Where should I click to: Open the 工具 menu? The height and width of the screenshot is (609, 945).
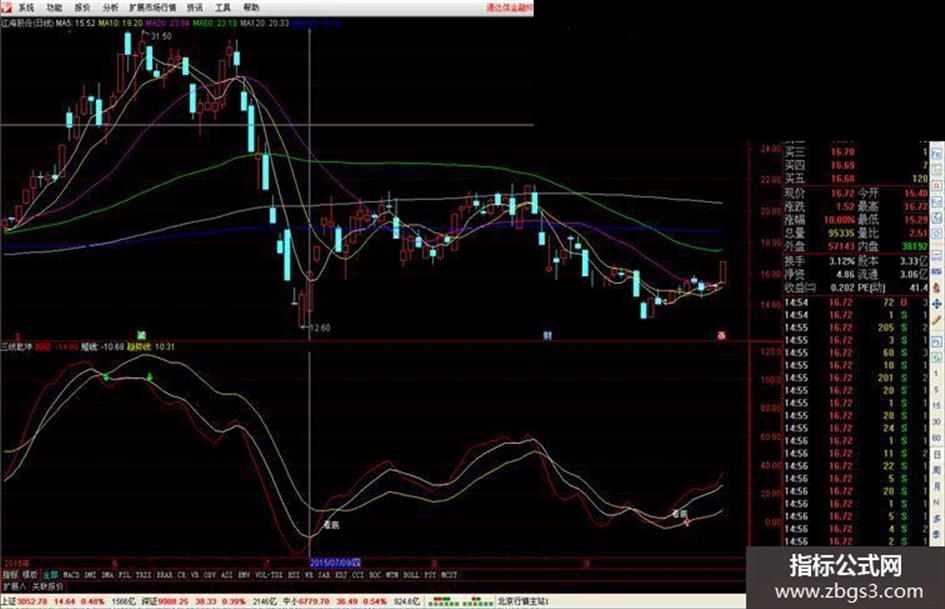(222, 7)
